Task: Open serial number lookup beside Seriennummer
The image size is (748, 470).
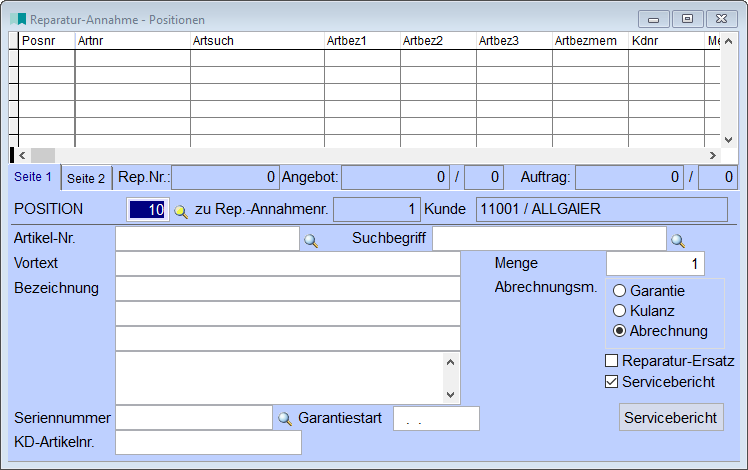Action: [285, 419]
